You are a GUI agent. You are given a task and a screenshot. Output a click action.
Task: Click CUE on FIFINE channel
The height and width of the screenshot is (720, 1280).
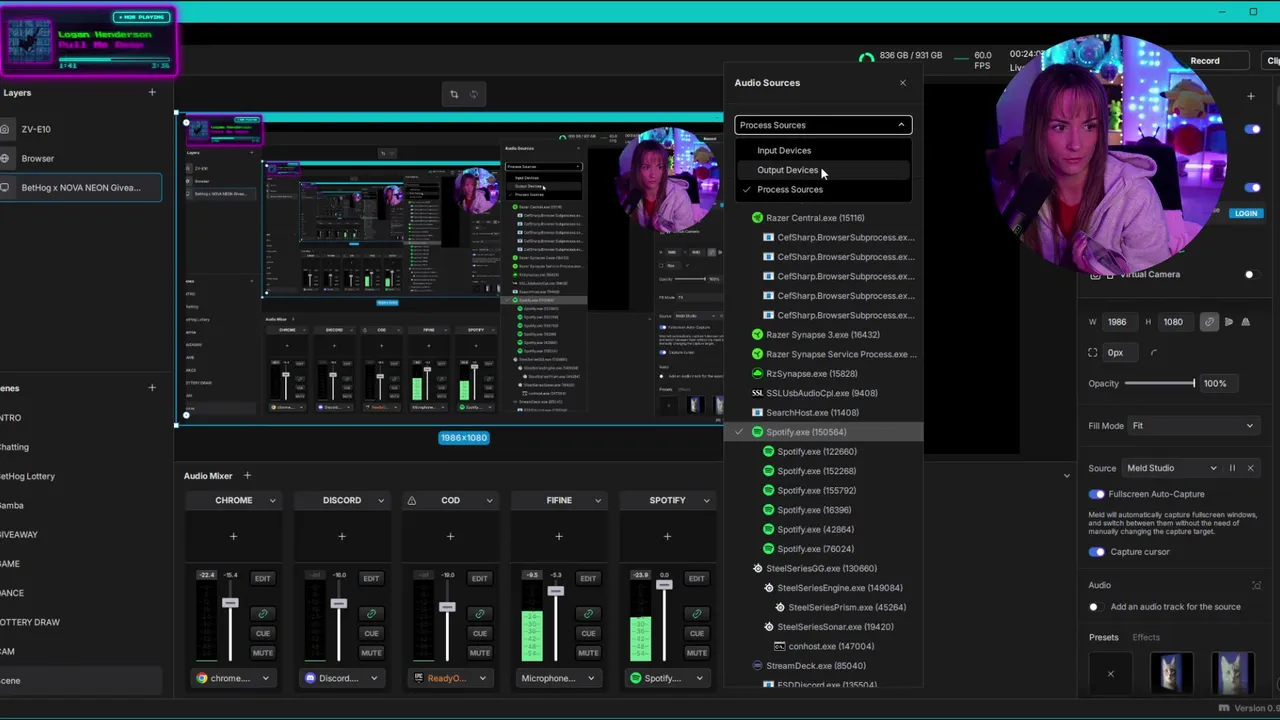pyautogui.click(x=588, y=633)
